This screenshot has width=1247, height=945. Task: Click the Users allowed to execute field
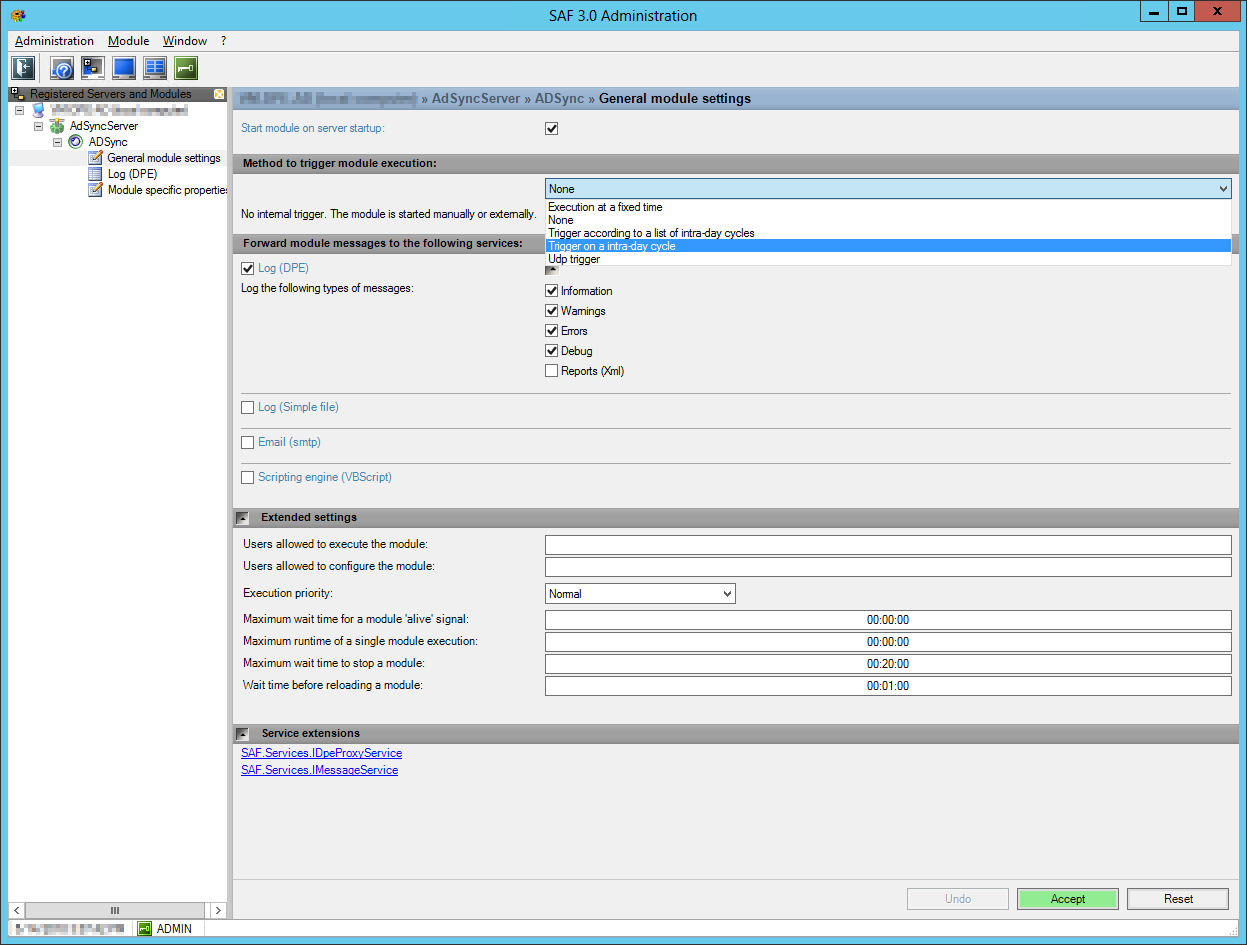click(x=887, y=545)
